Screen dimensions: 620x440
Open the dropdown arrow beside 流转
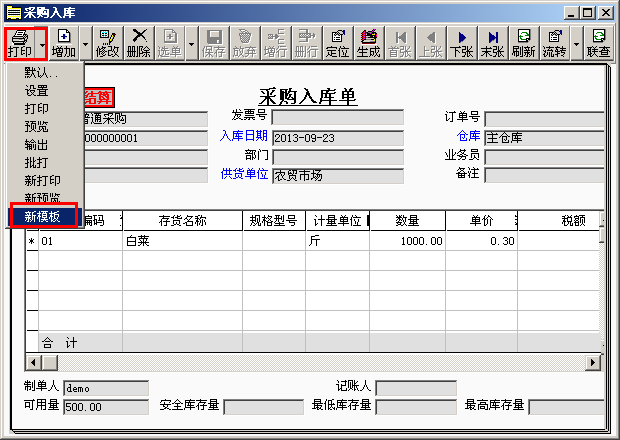tap(577, 44)
